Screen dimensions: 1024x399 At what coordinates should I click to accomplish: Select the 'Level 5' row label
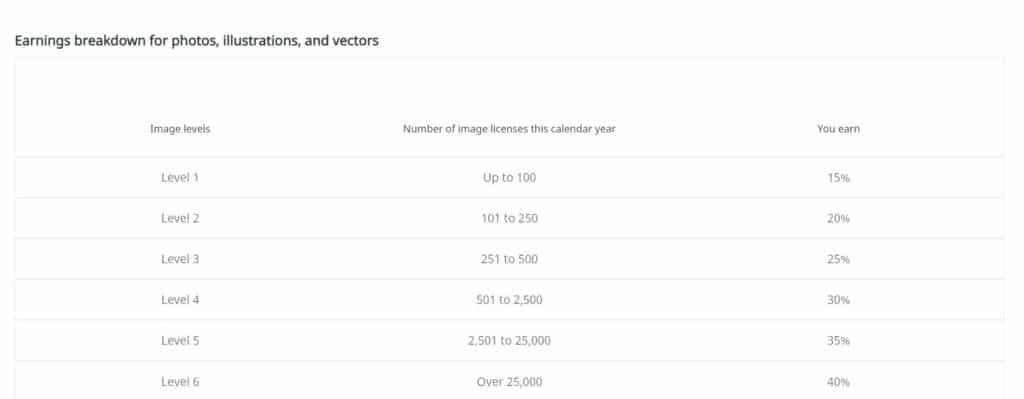180,341
